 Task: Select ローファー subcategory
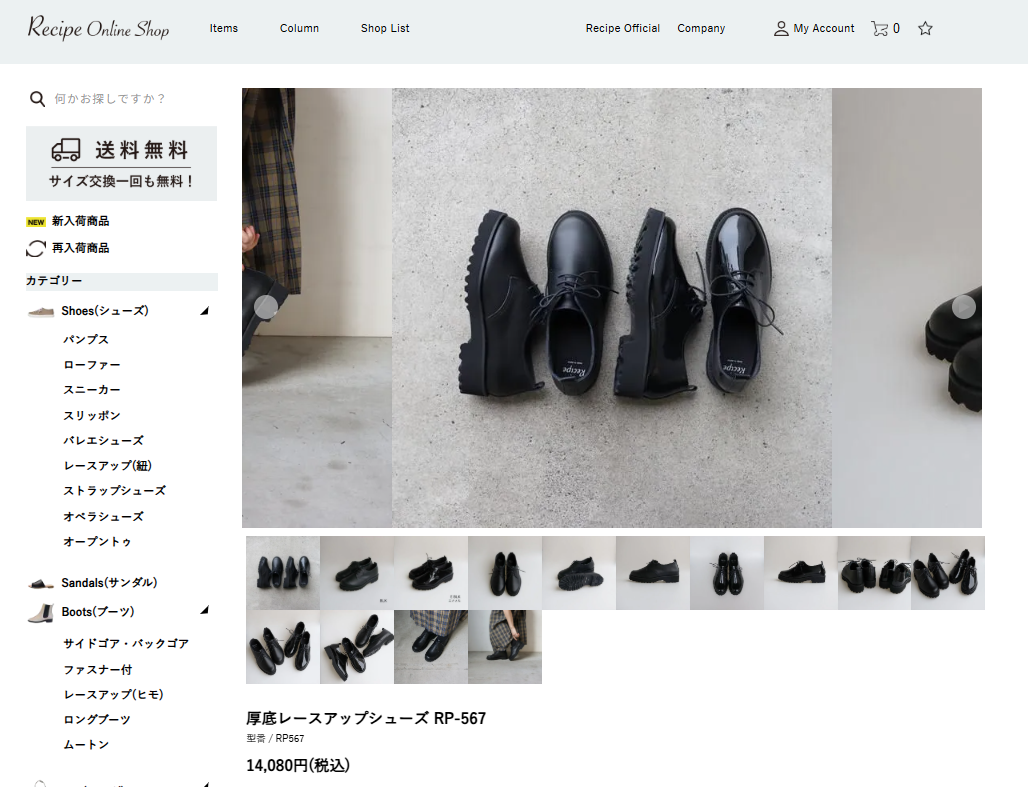pyautogui.click(x=92, y=365)
